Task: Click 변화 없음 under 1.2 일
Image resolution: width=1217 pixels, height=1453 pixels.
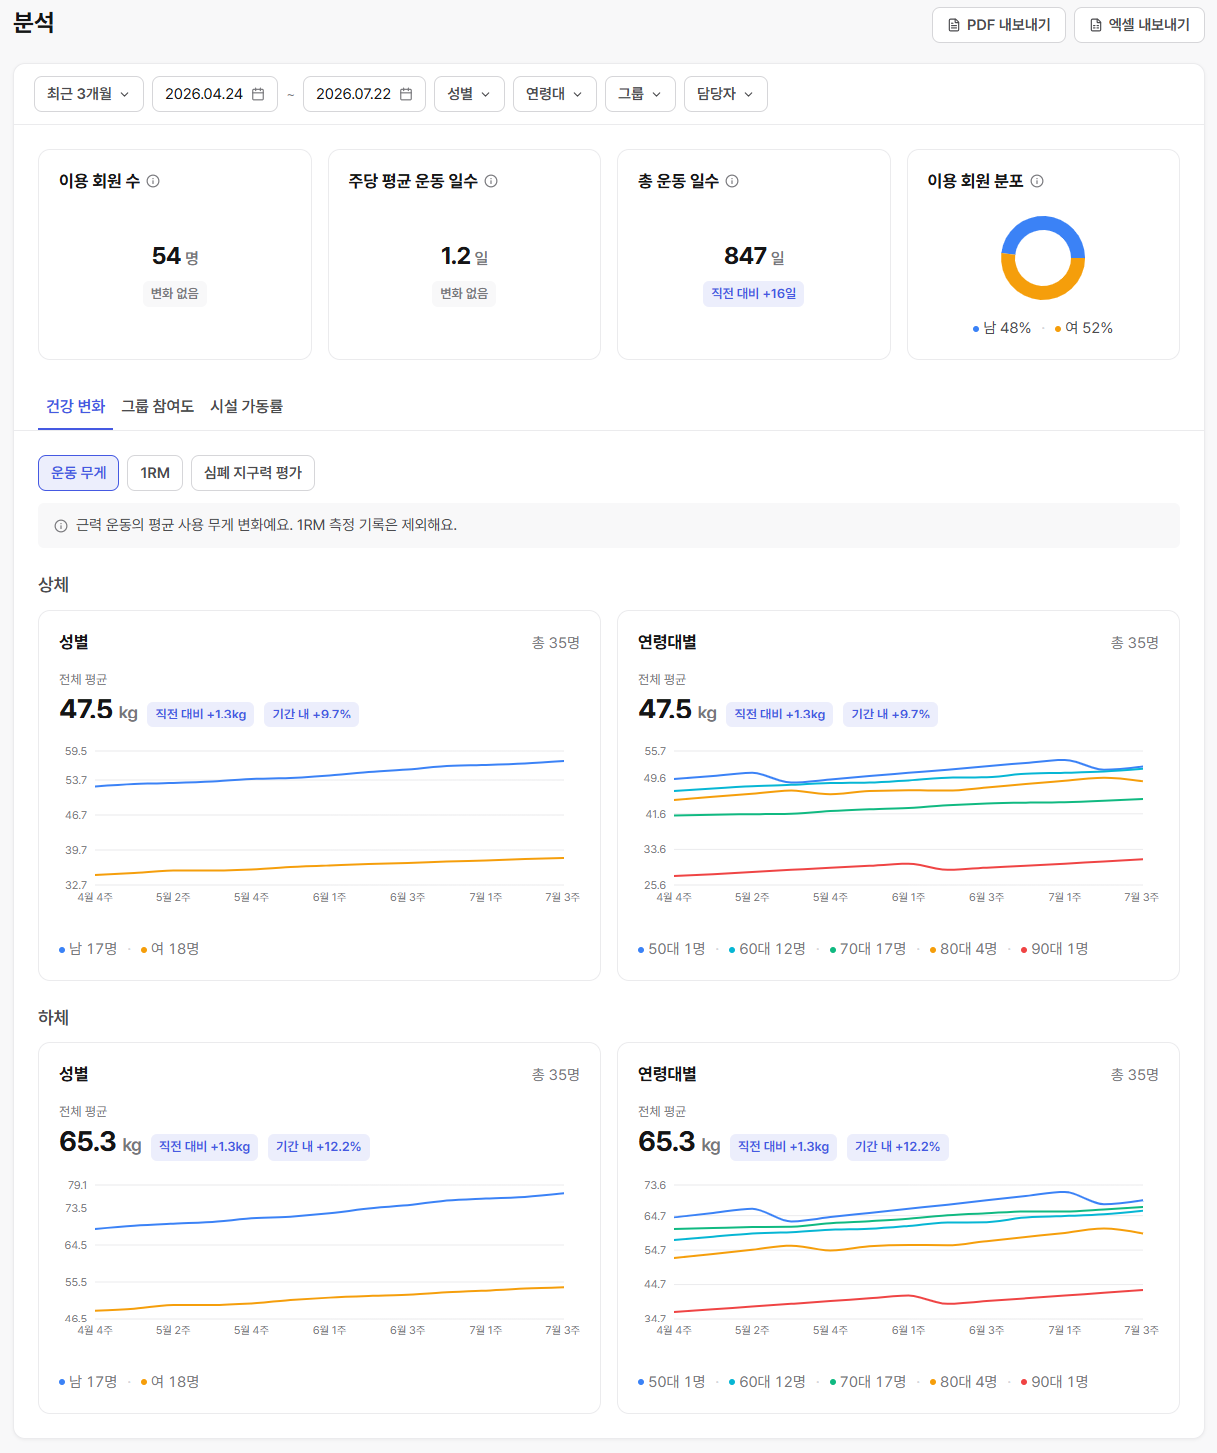Action: (465, 293)
